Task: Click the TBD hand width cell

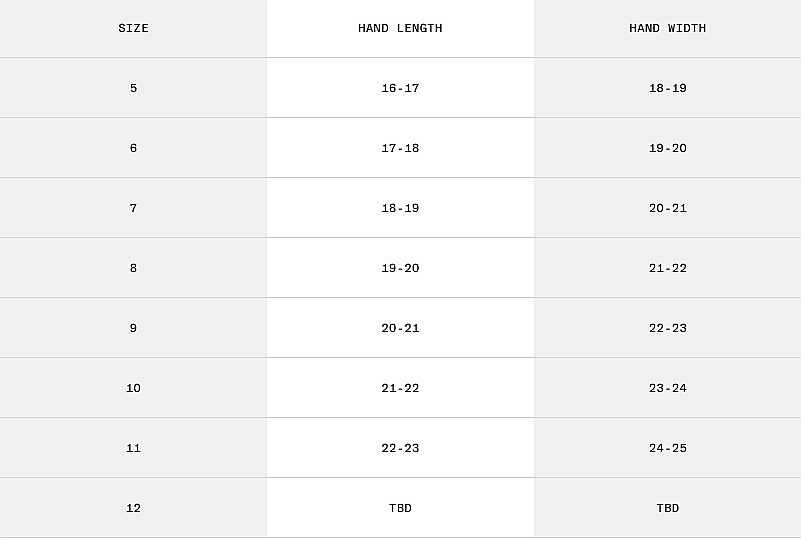Action: coord(667,508)
